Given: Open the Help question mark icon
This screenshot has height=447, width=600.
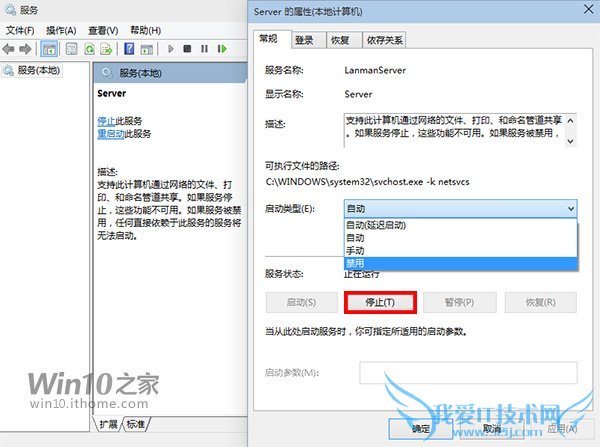Looking at the screenshot, I should pyautogui.click(x=129, y=49).
